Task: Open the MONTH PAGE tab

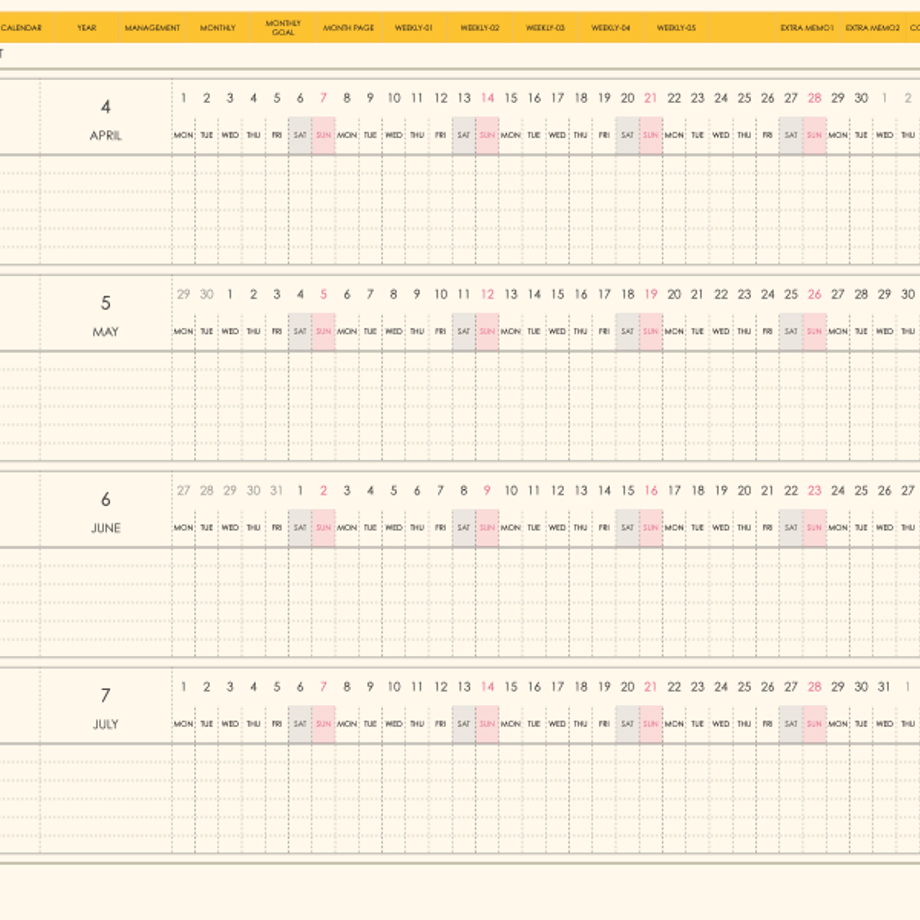Action: [x=349, y=28]
